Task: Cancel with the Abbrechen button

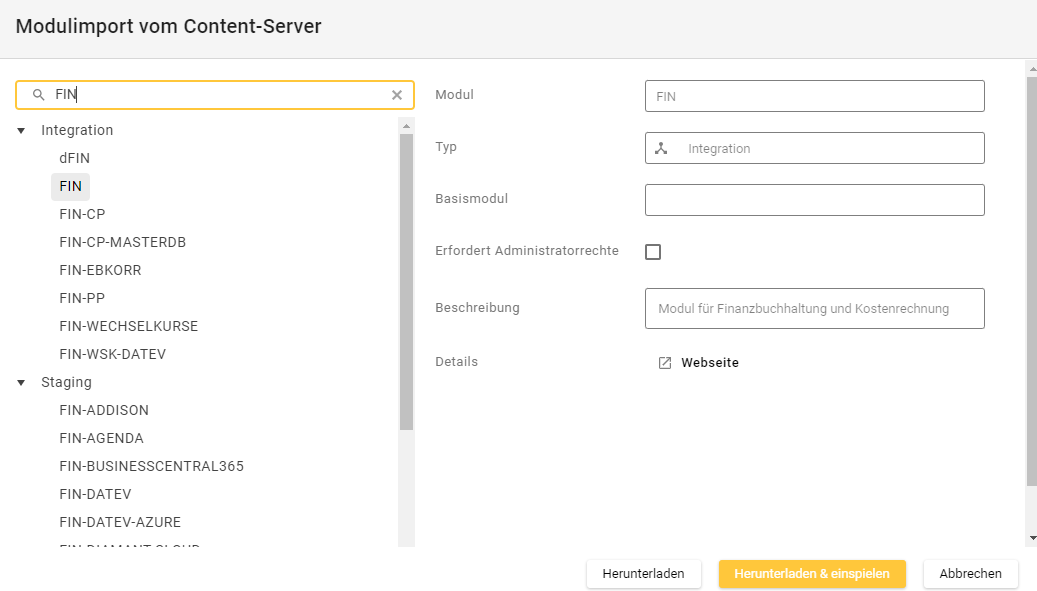Action: tap(970, 574)
